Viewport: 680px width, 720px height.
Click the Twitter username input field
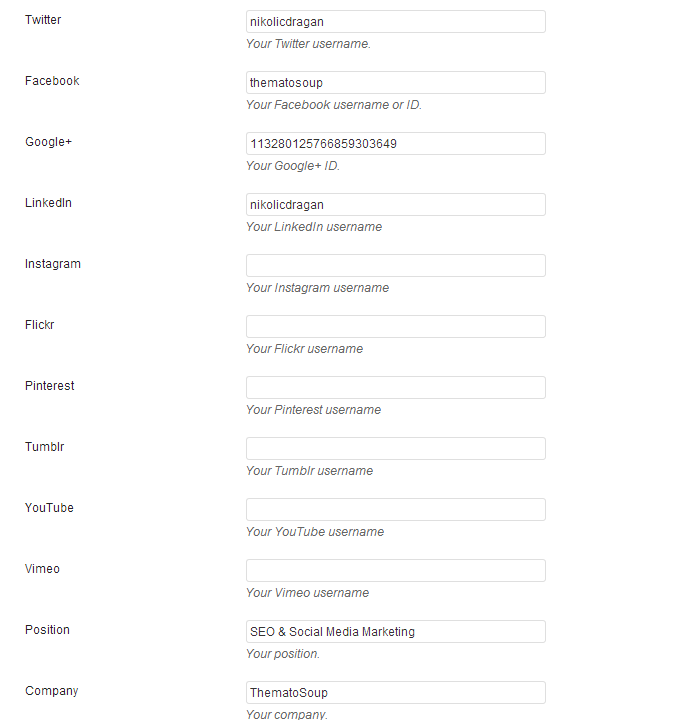point(395,22)
